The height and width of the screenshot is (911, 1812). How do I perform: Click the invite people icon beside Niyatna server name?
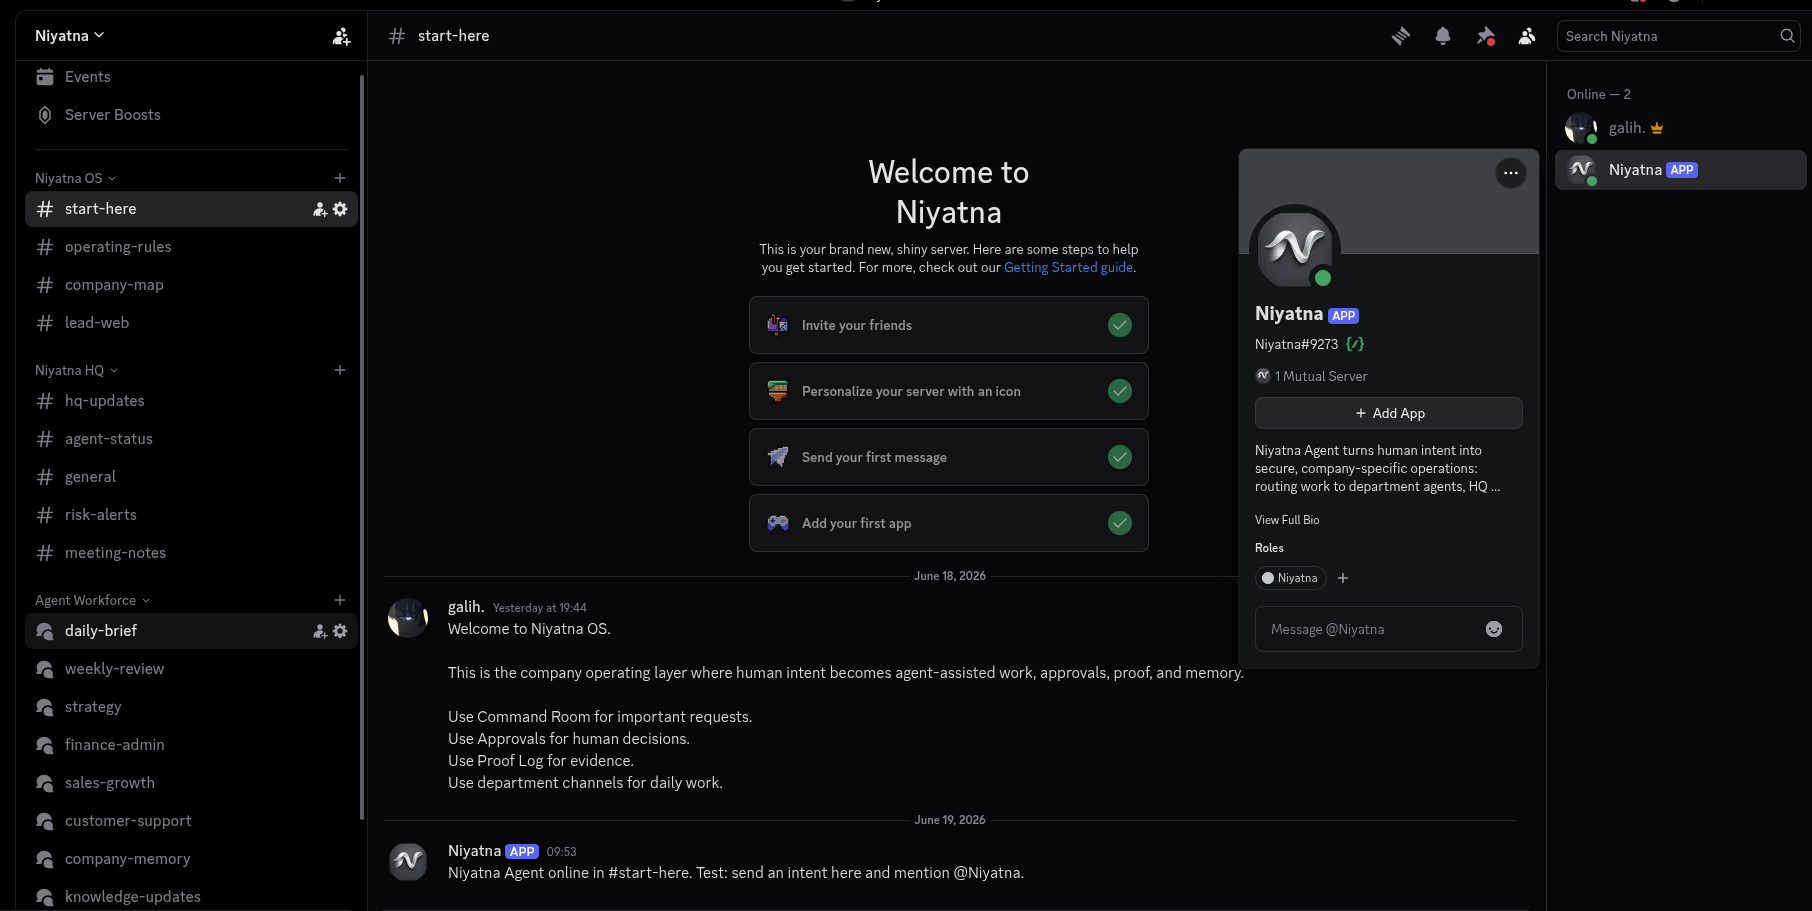pyautogui.click(x=341, y=36)
